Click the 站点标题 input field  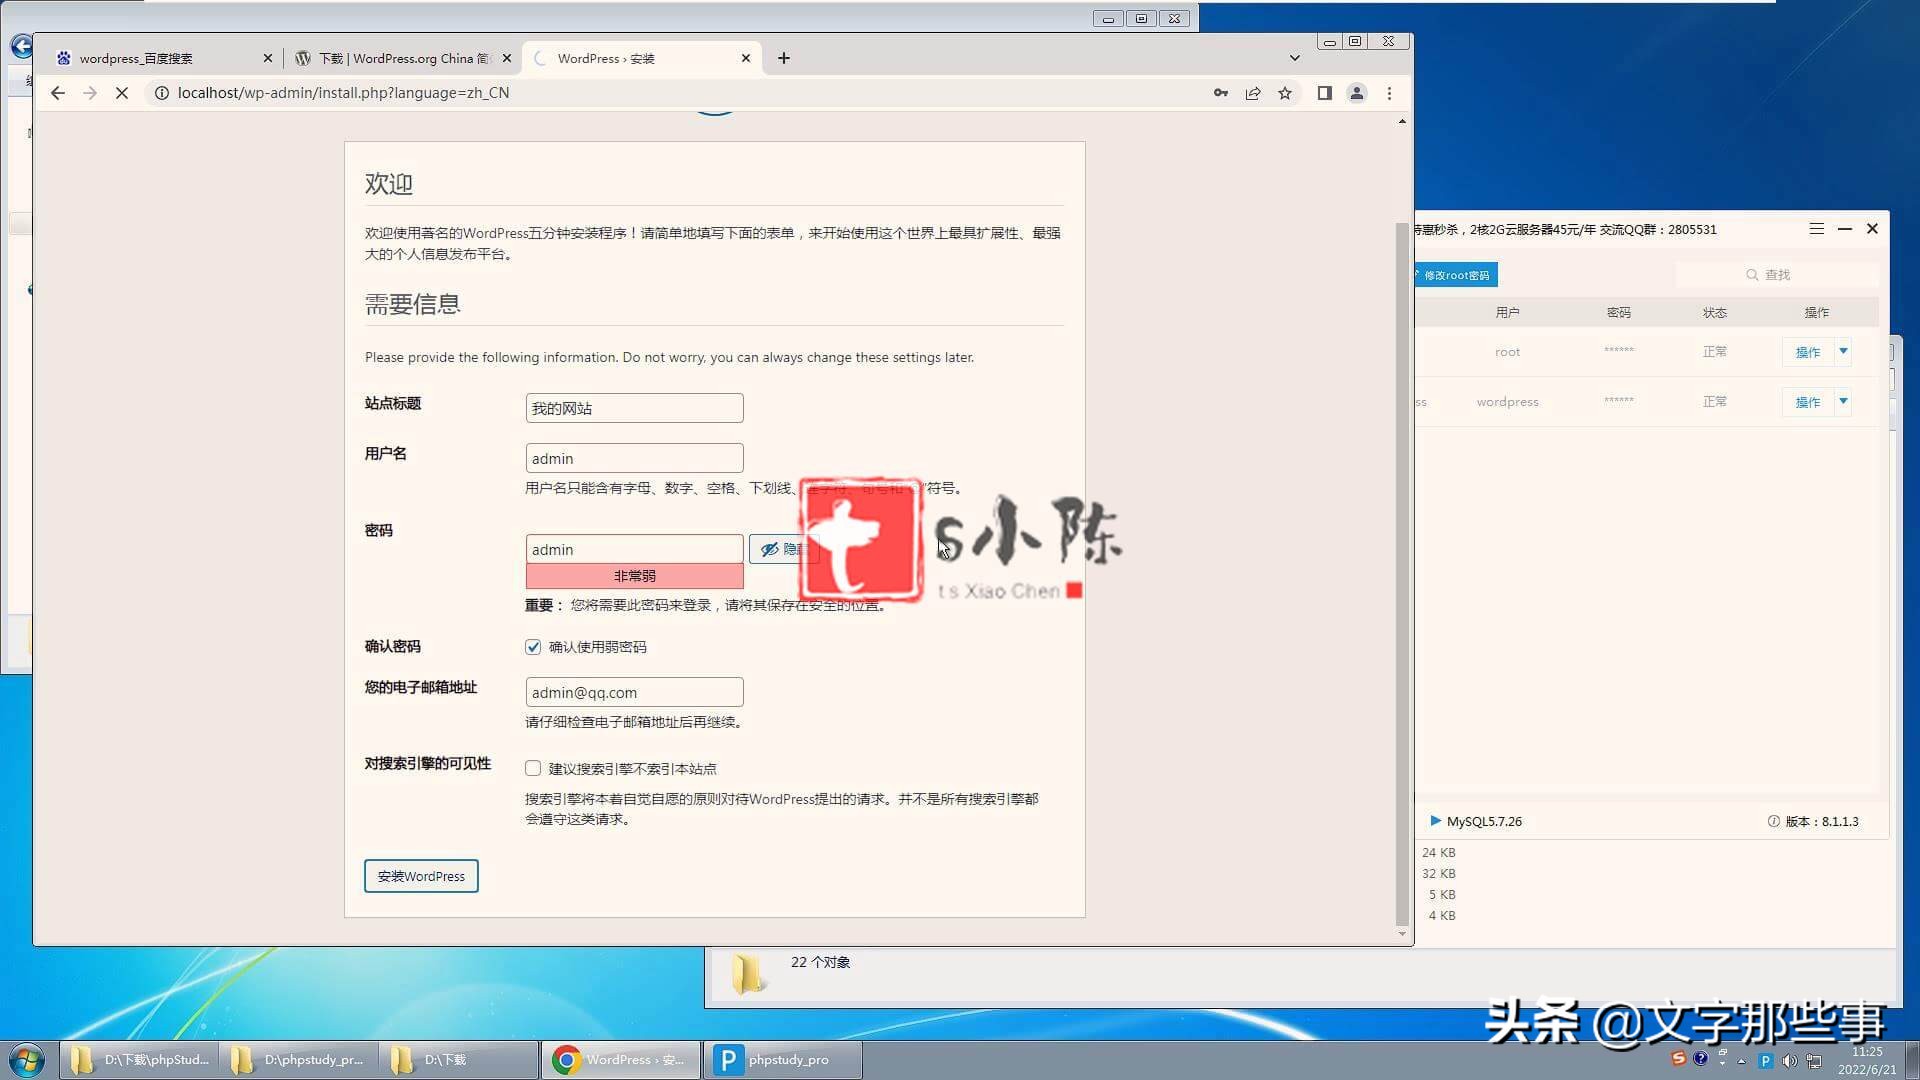(x=634, y=407)
